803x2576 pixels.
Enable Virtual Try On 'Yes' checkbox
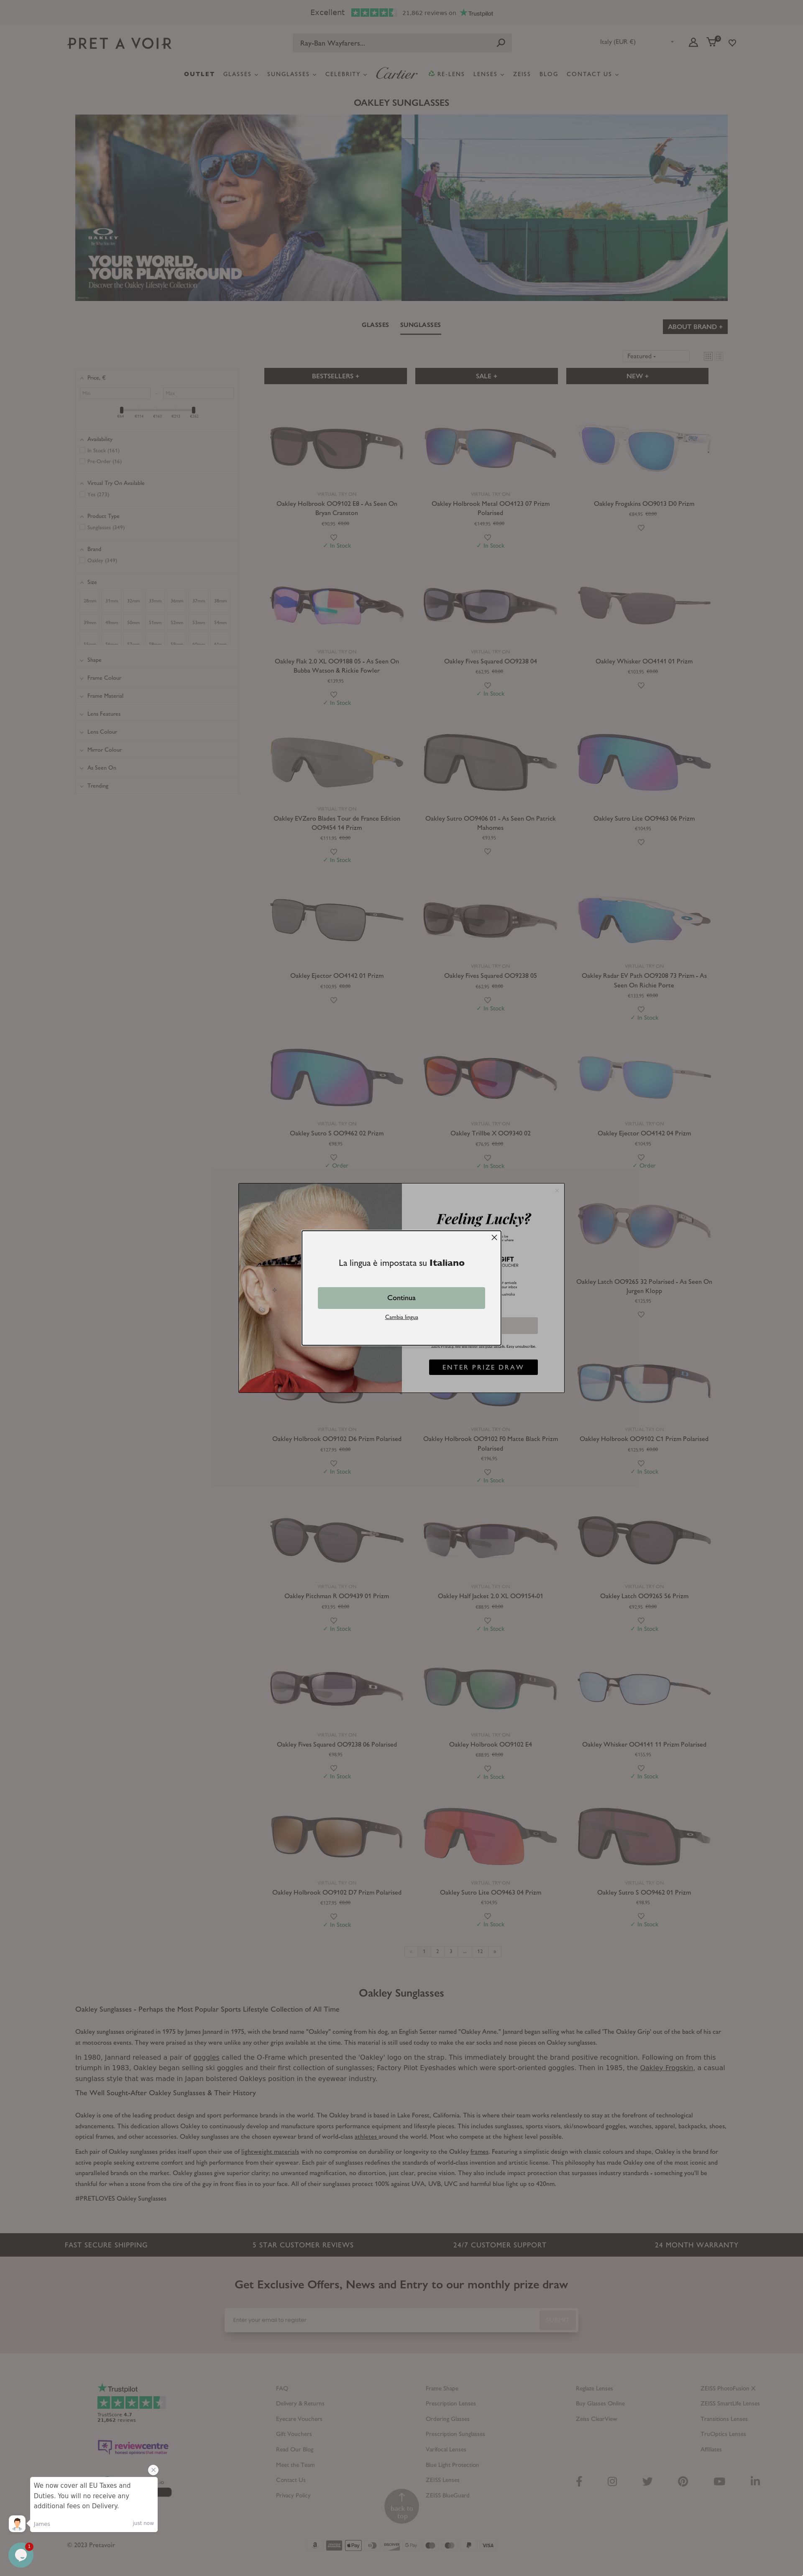click(x=83, y=495)
